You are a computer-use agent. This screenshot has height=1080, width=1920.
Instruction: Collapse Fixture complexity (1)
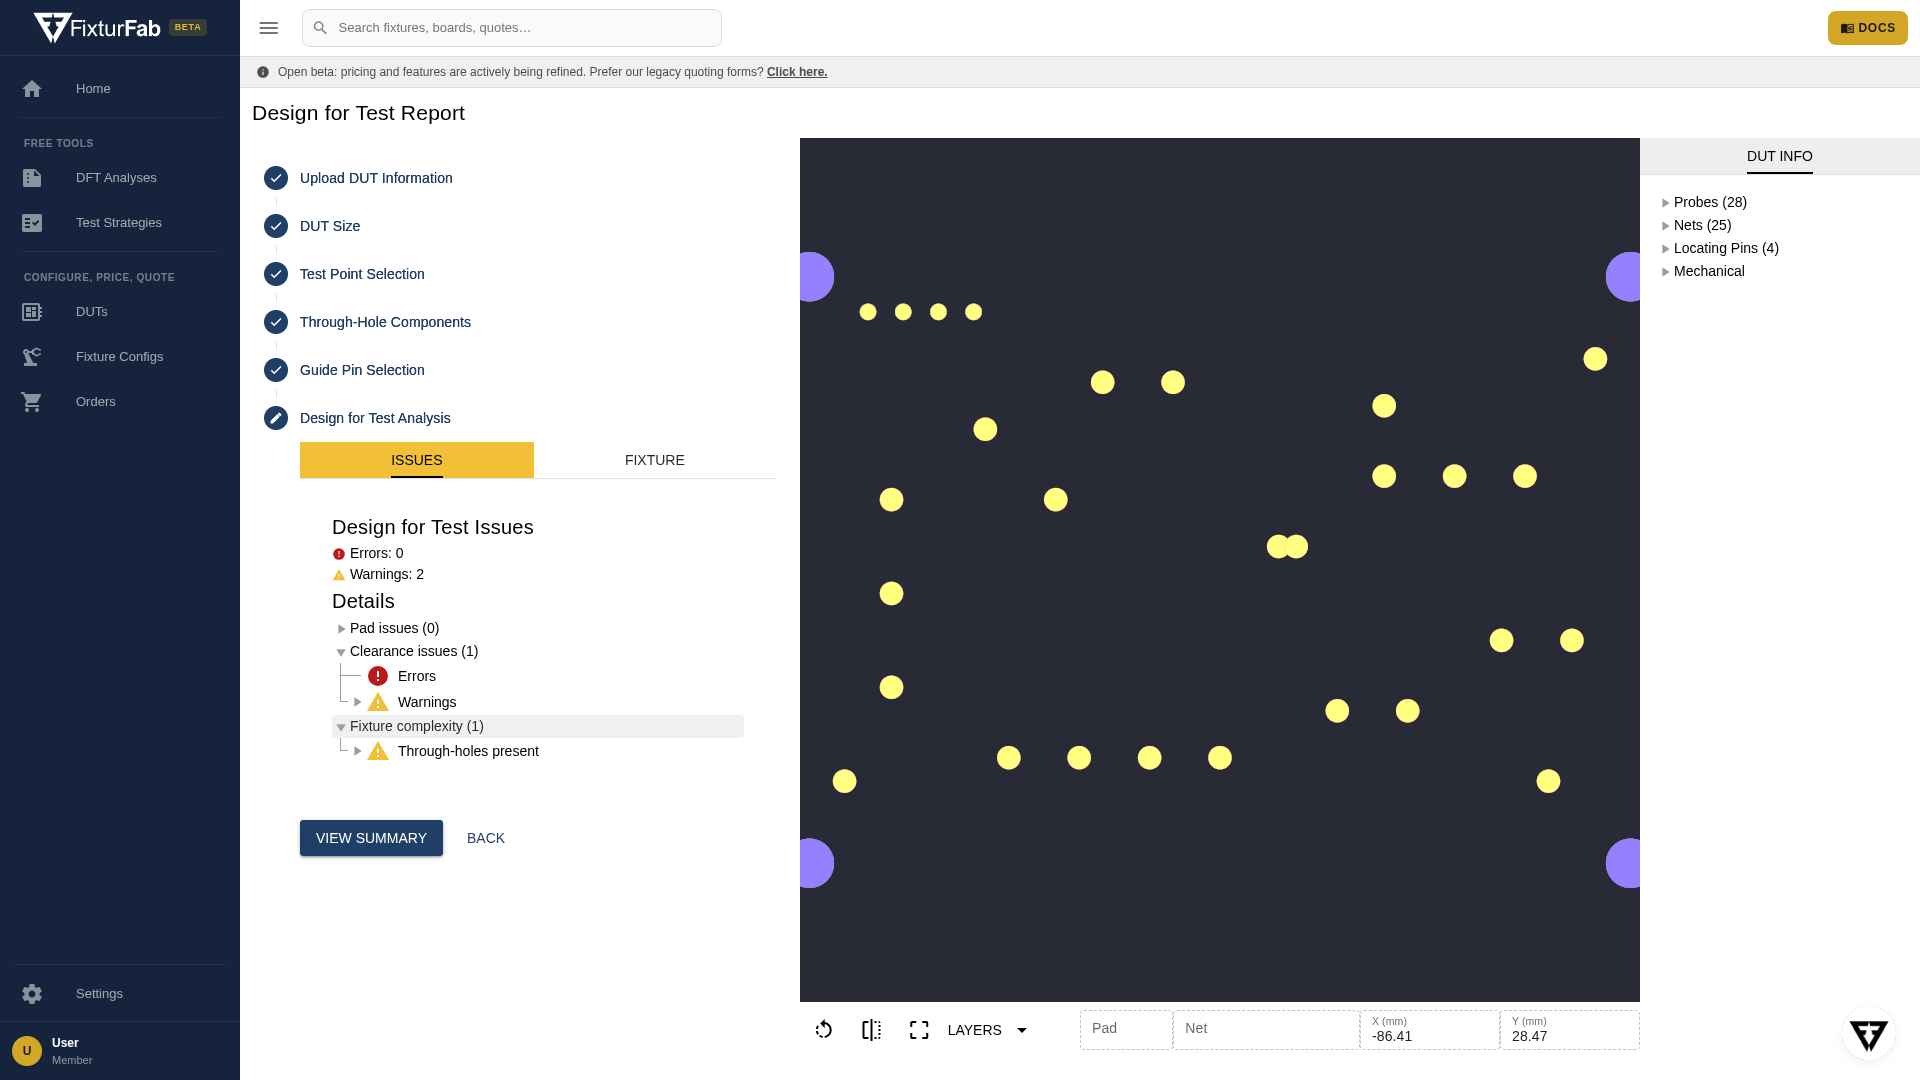(x=341, y=727)
